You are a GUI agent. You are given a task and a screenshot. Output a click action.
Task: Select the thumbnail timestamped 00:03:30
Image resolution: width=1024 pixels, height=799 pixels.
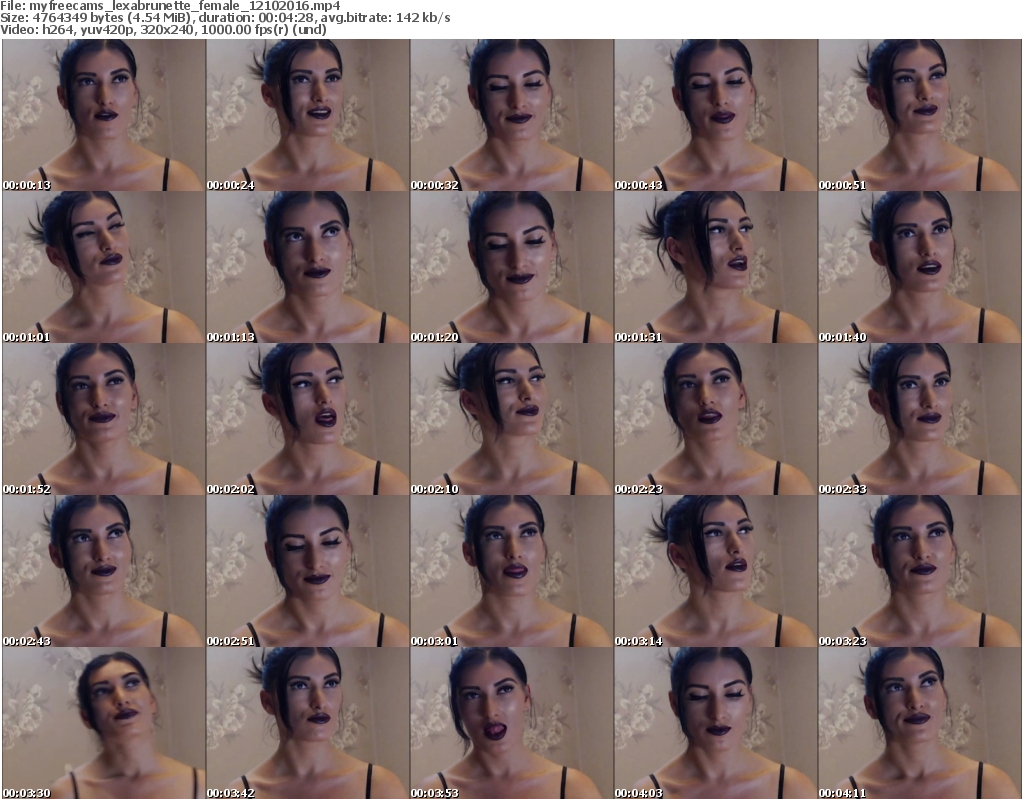point(103,723)
